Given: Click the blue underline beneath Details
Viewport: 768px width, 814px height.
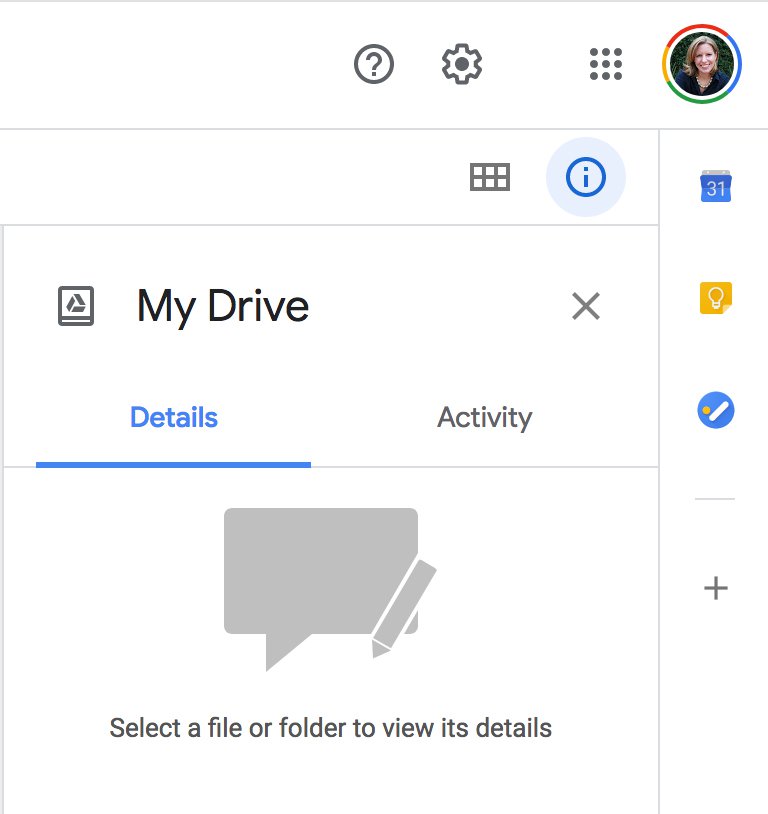Looking at the screenshot, I should tap(174, 464).
